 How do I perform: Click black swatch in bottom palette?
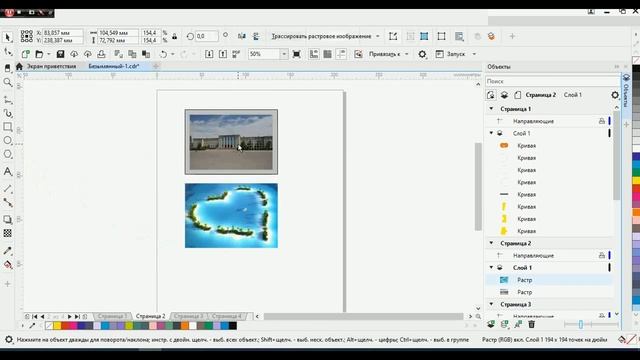(x=233, y=326)
